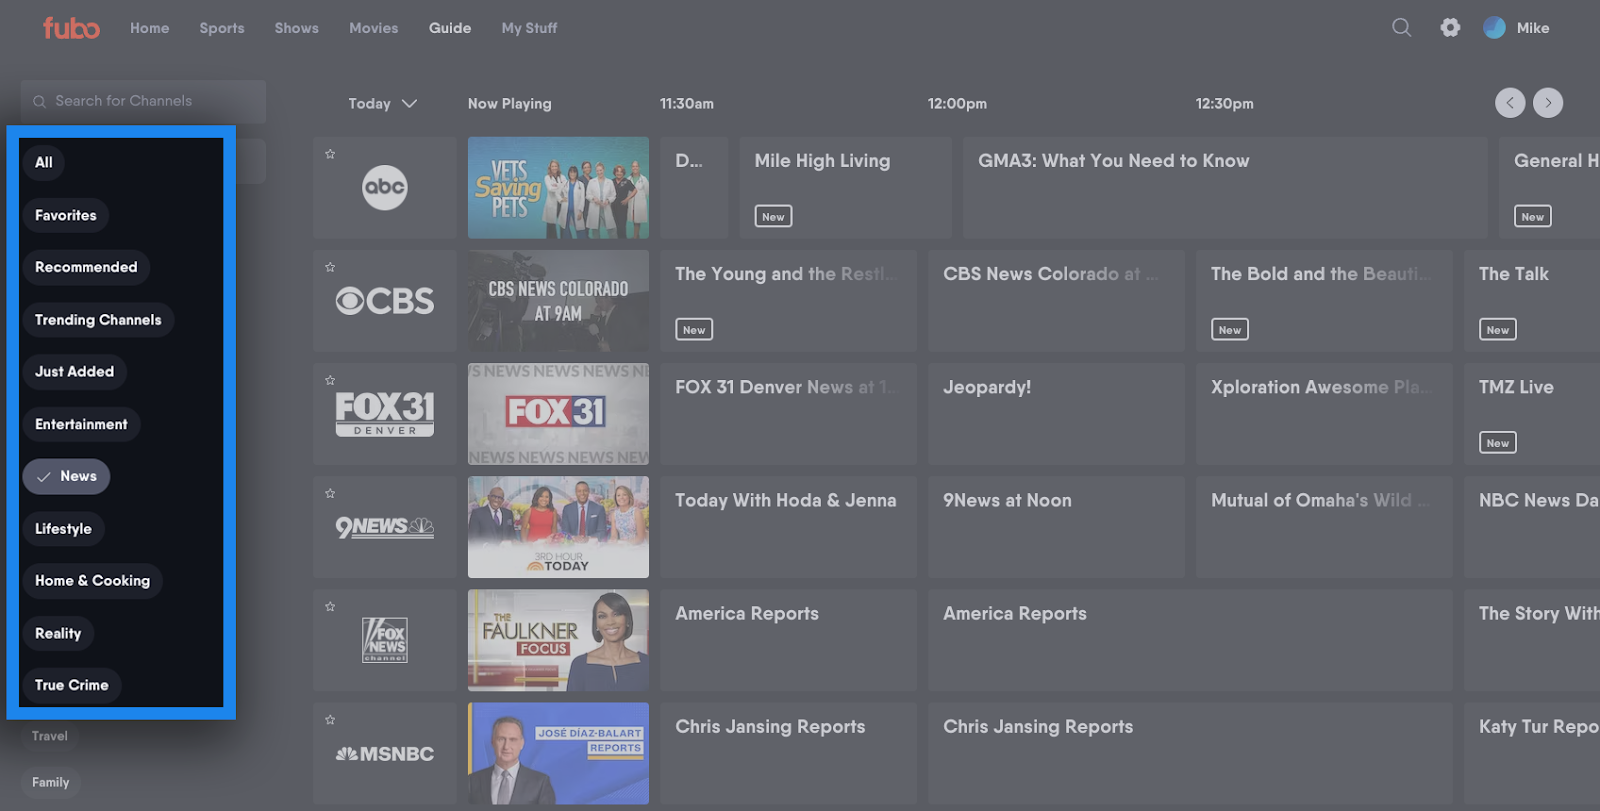Switch to My Stuff tab
Viewport: 1600px width, 811px height.
click(x=529, y=28)
